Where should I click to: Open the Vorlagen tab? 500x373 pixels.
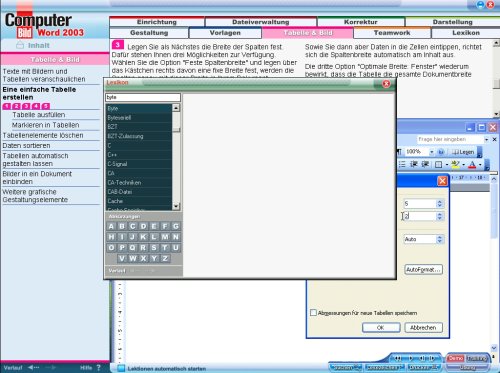point(225,33)
